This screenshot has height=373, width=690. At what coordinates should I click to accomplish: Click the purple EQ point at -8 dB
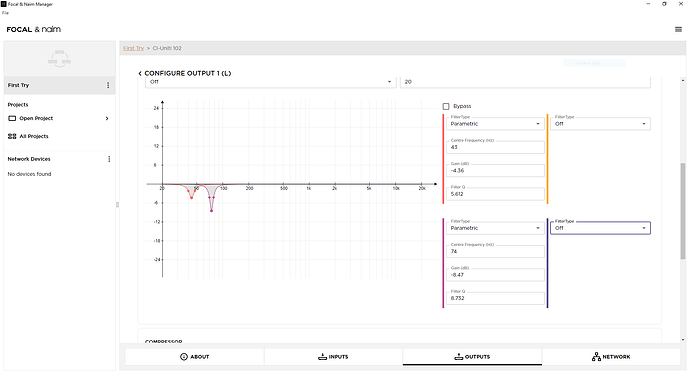click(212, 211)
